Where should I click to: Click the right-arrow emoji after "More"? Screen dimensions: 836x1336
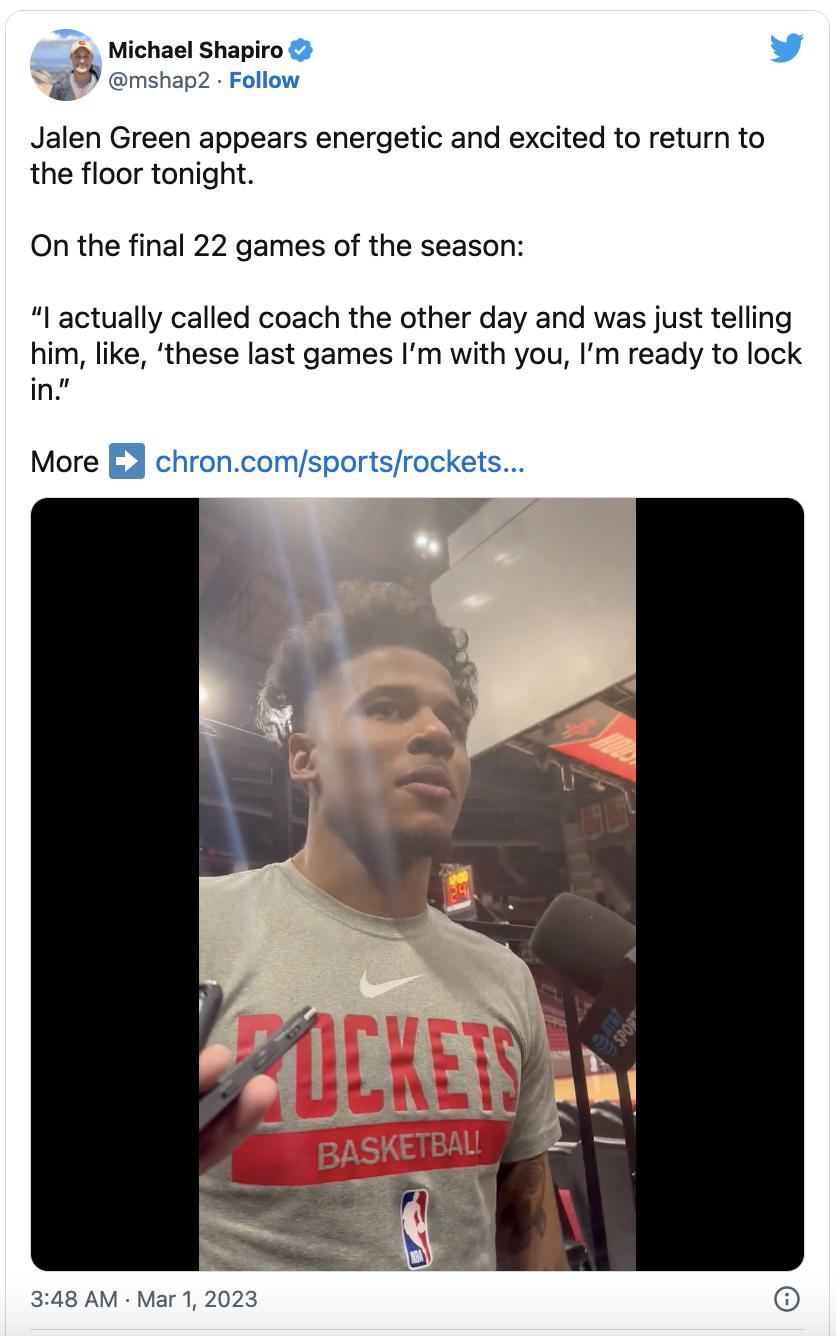click(127, 461)
